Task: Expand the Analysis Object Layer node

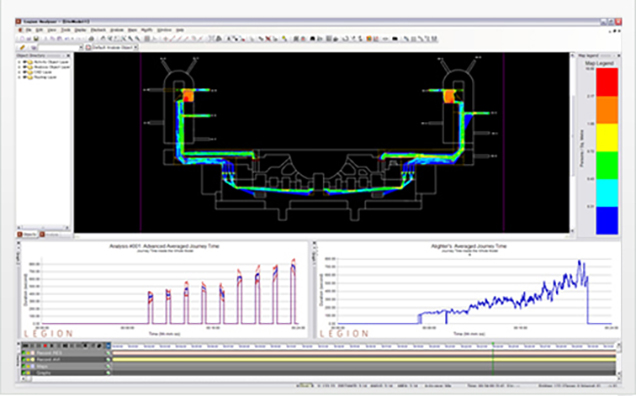Action: coord(19,67)
